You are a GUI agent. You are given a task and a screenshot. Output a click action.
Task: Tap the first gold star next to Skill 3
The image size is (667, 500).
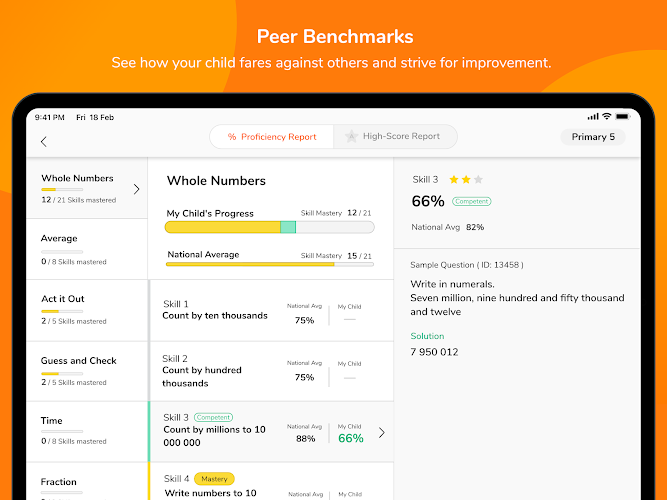pyautogui.click(x=454, y=179)
